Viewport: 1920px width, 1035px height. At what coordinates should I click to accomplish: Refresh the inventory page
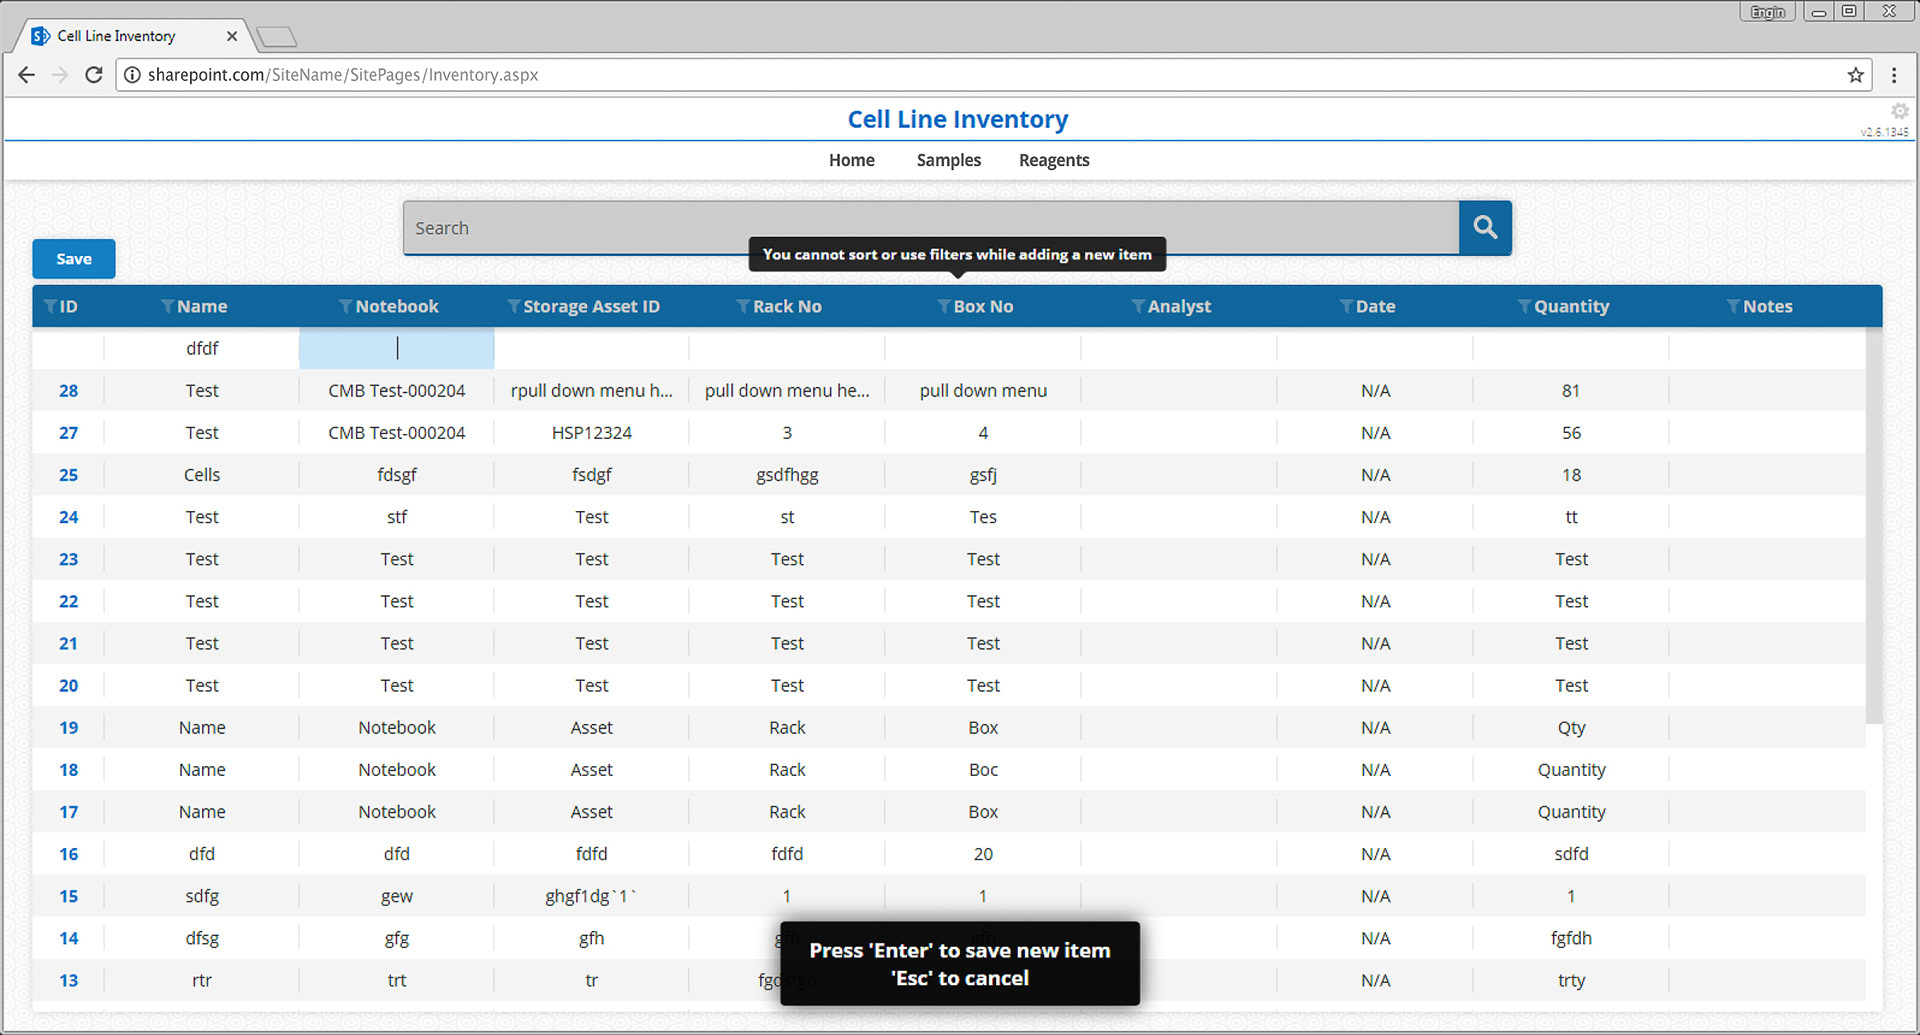point(93,74)
